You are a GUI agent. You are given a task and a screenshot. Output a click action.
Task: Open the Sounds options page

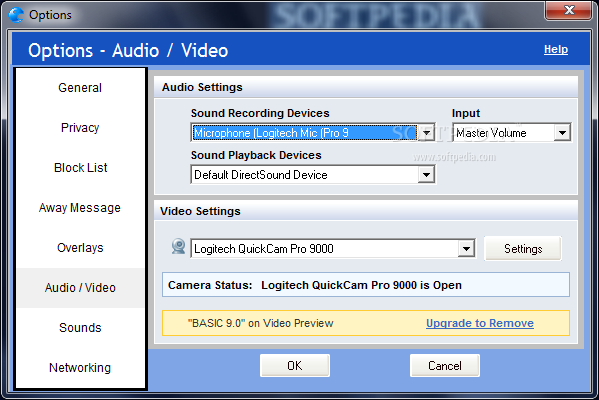coord(80,328)
